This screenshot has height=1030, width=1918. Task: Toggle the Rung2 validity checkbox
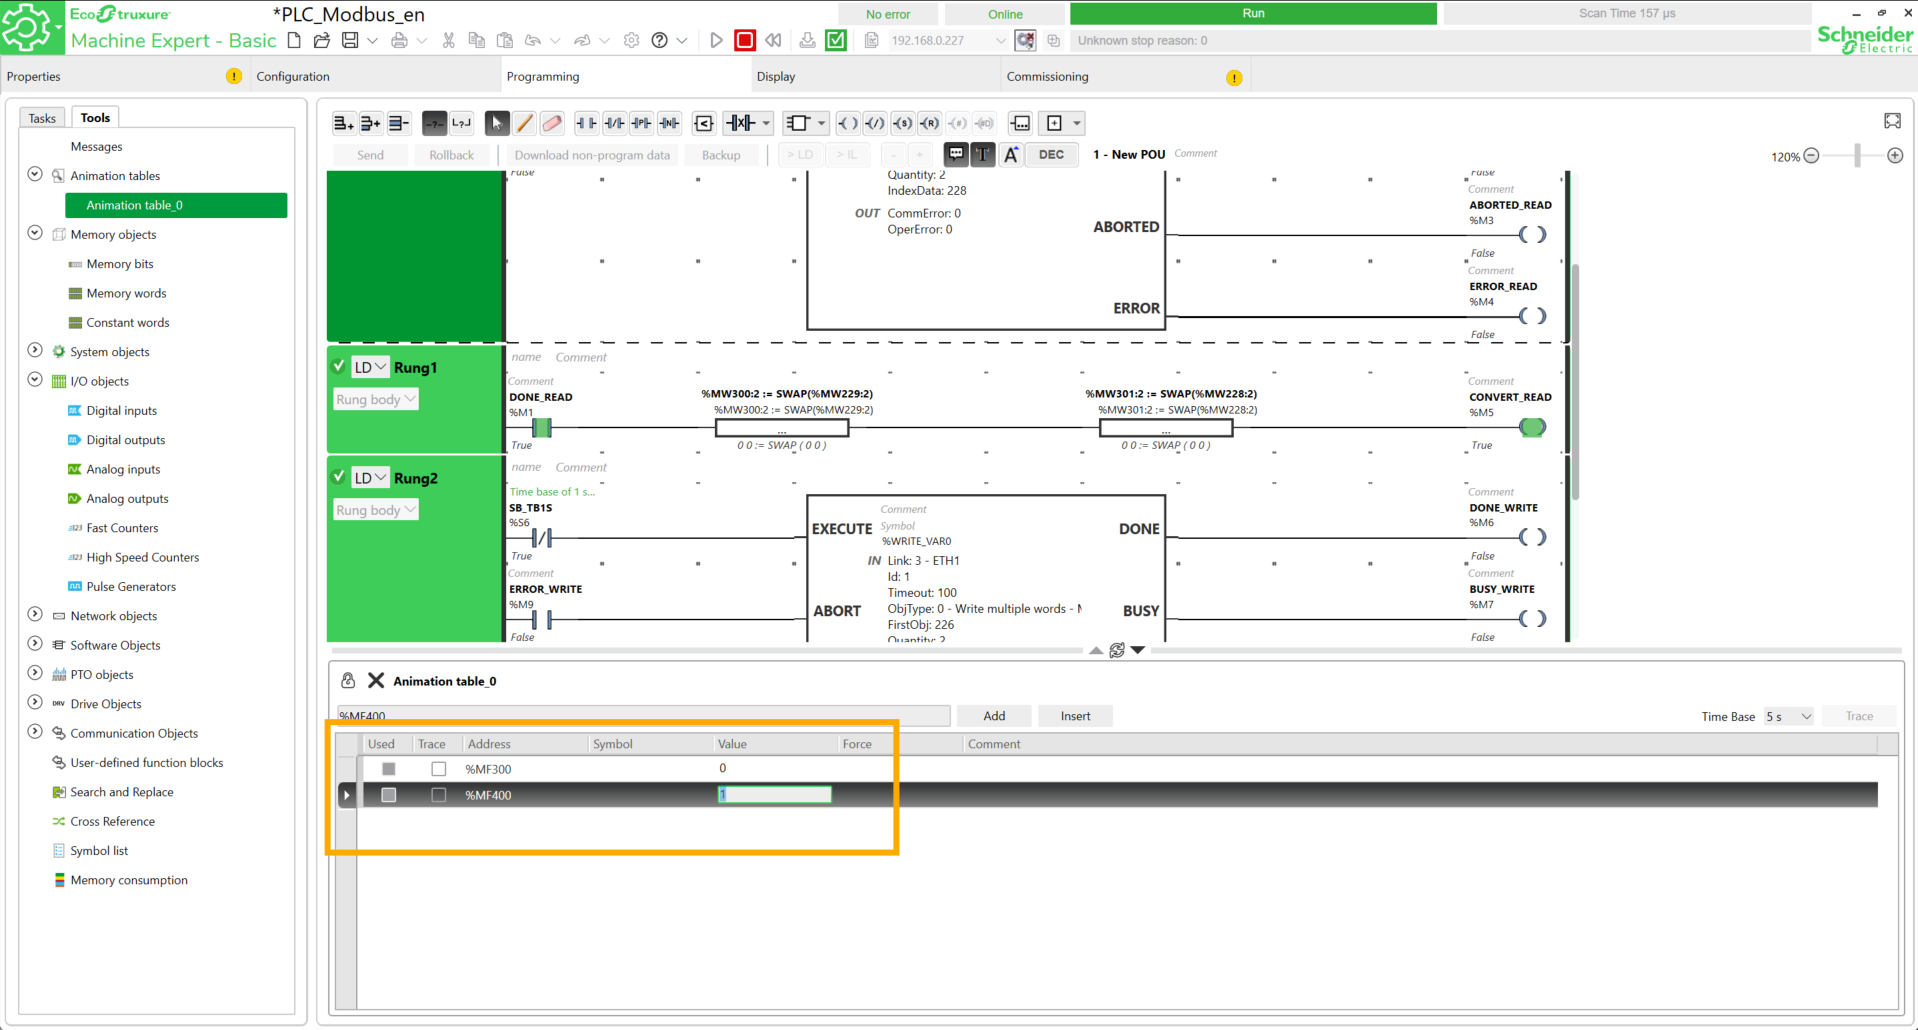click(x=339, y=477)
